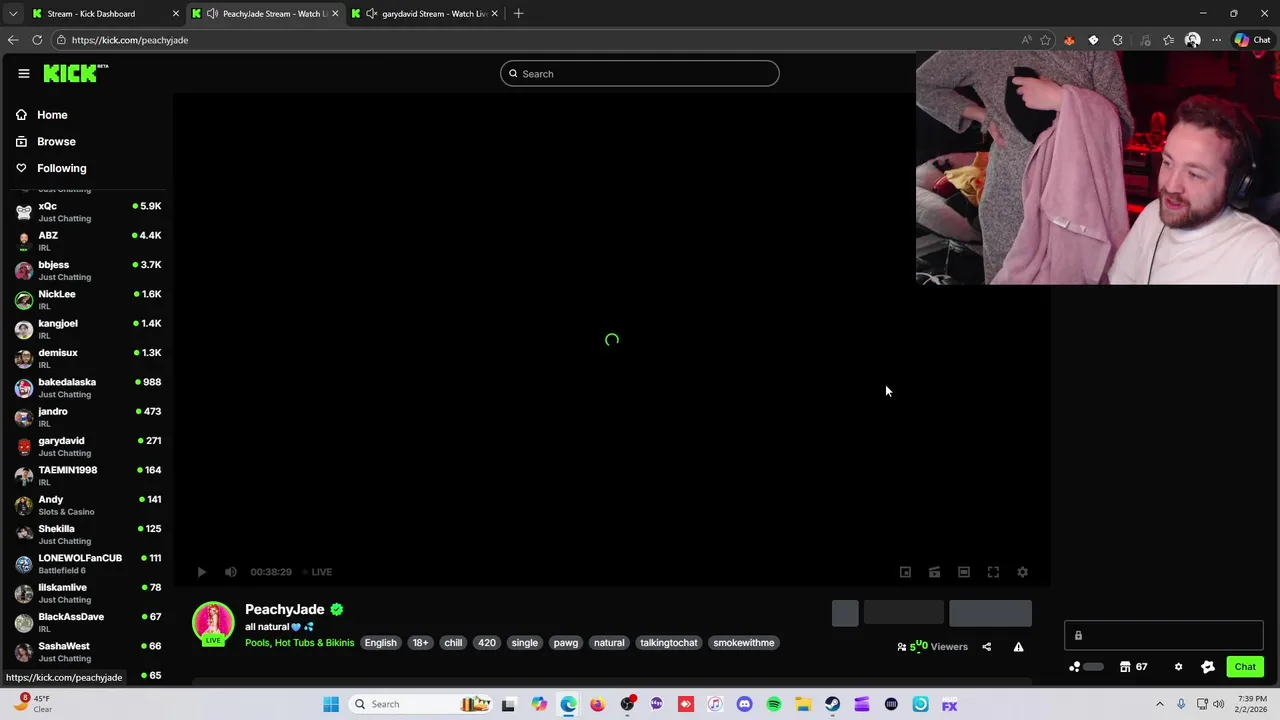Click the address bar URL
Screen dimensions: 1280x720
click(x=130, y=40)
